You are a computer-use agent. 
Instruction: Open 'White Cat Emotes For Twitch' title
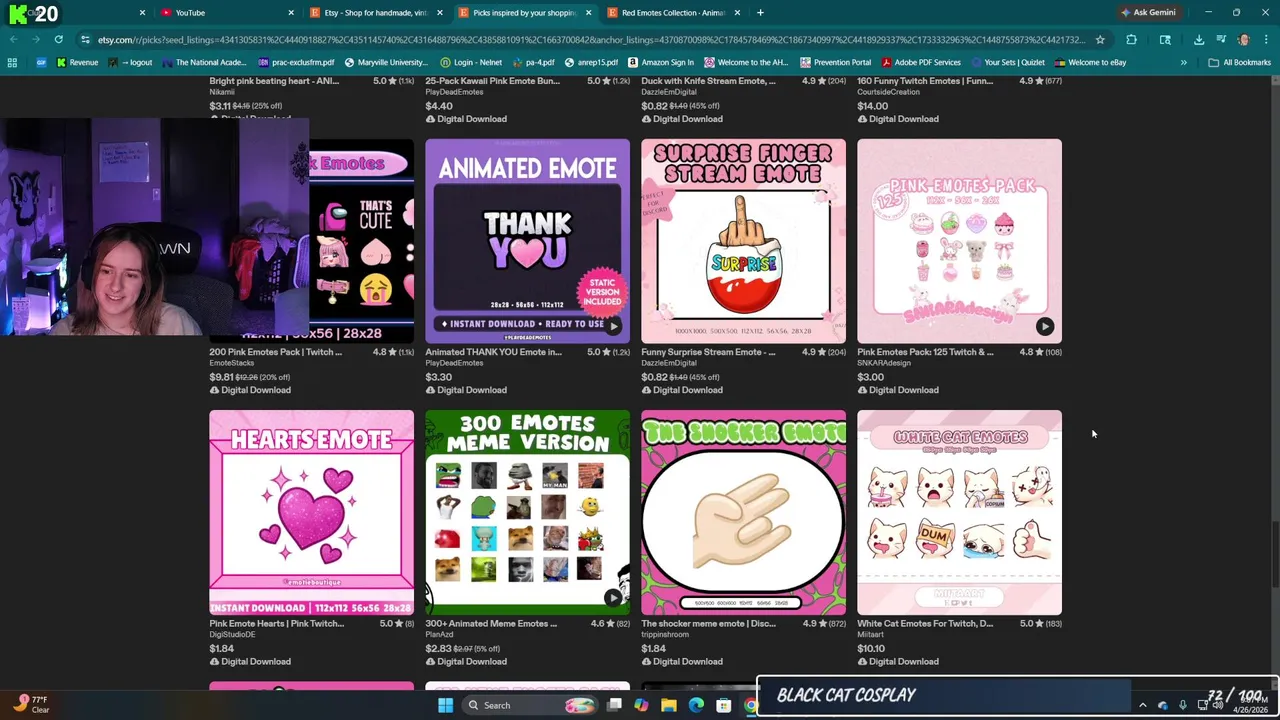[x=925, y=623]
